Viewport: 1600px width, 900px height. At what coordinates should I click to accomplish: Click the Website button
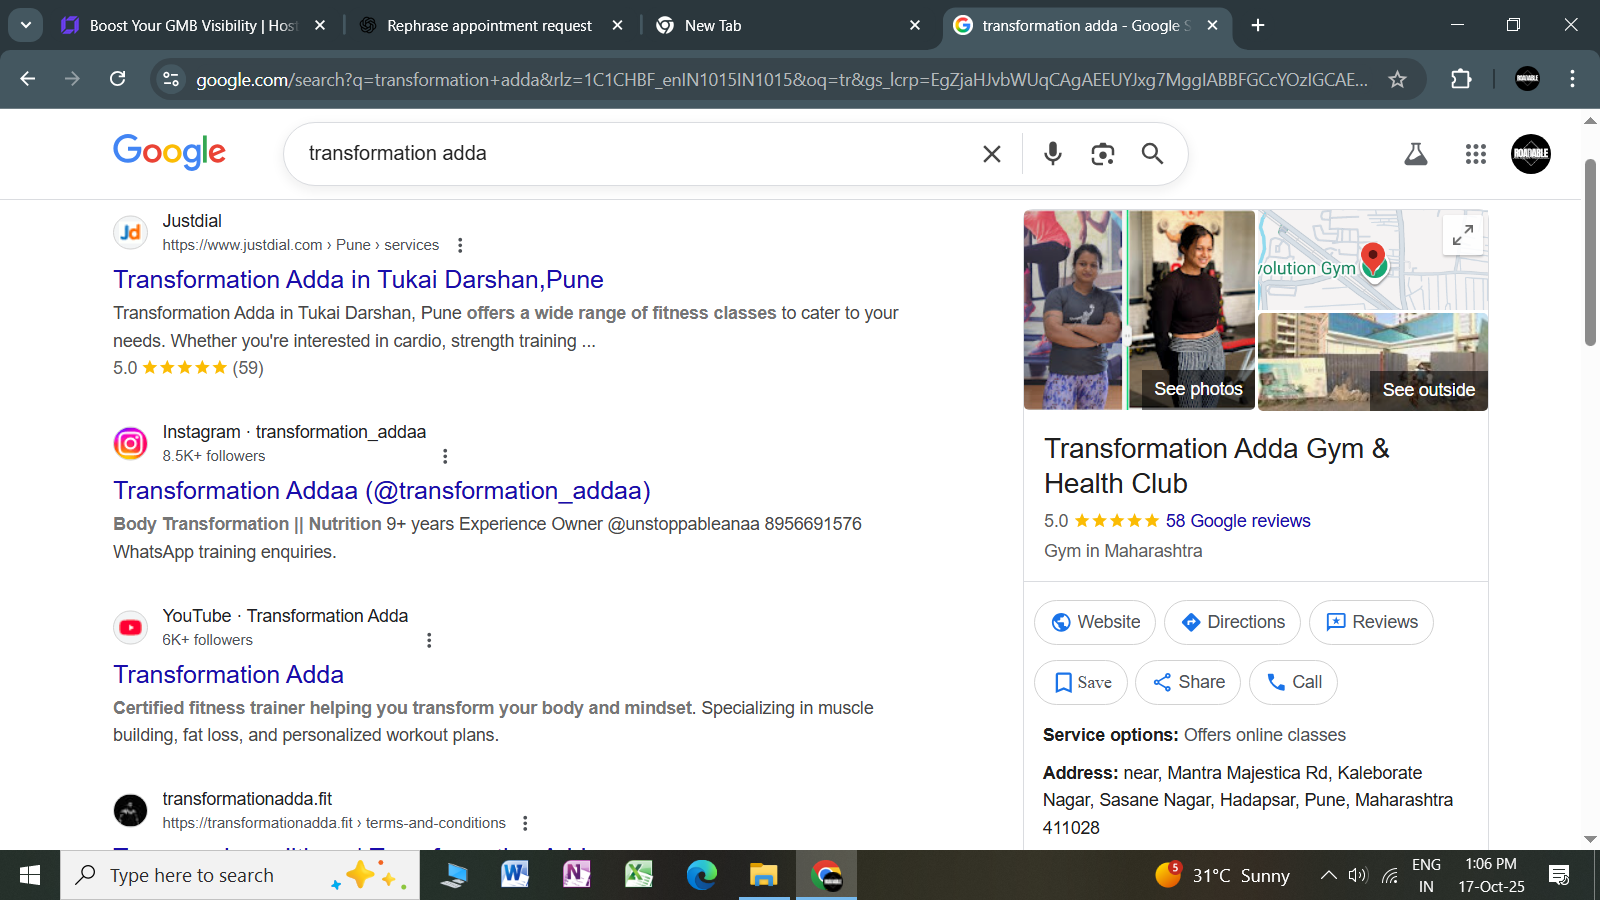(1095, 622)
